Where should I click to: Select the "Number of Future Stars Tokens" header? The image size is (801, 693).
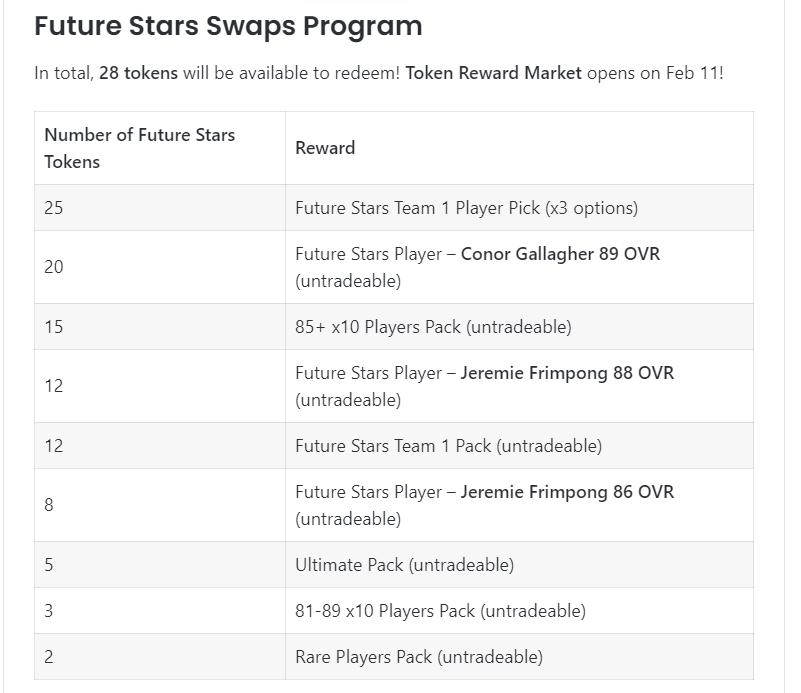pos(140,148)
